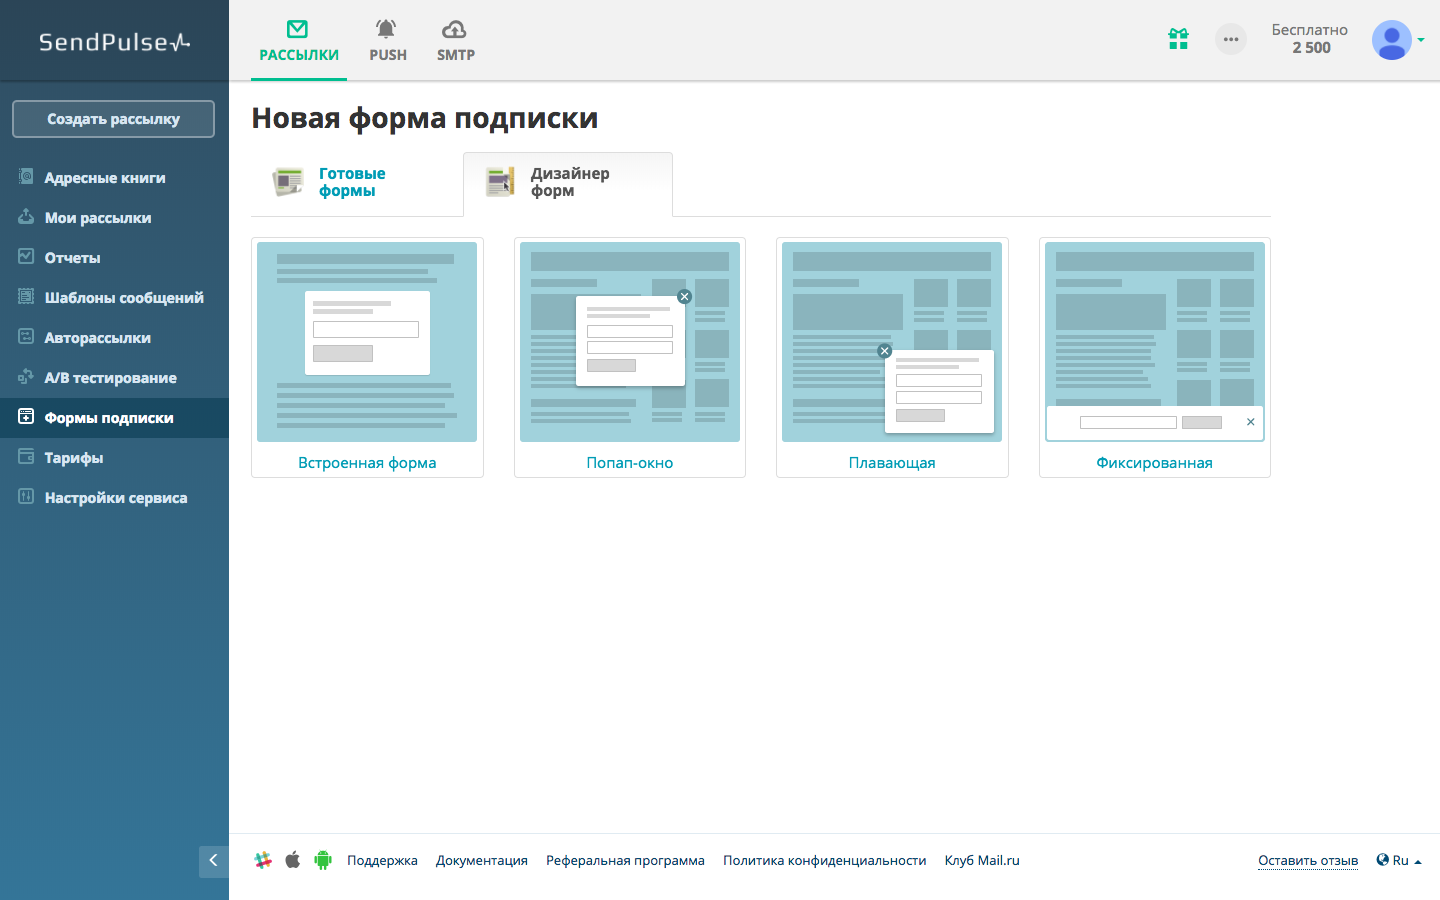Navigate to Авторассылки
1440x900 pixels.
pos(98,338)
